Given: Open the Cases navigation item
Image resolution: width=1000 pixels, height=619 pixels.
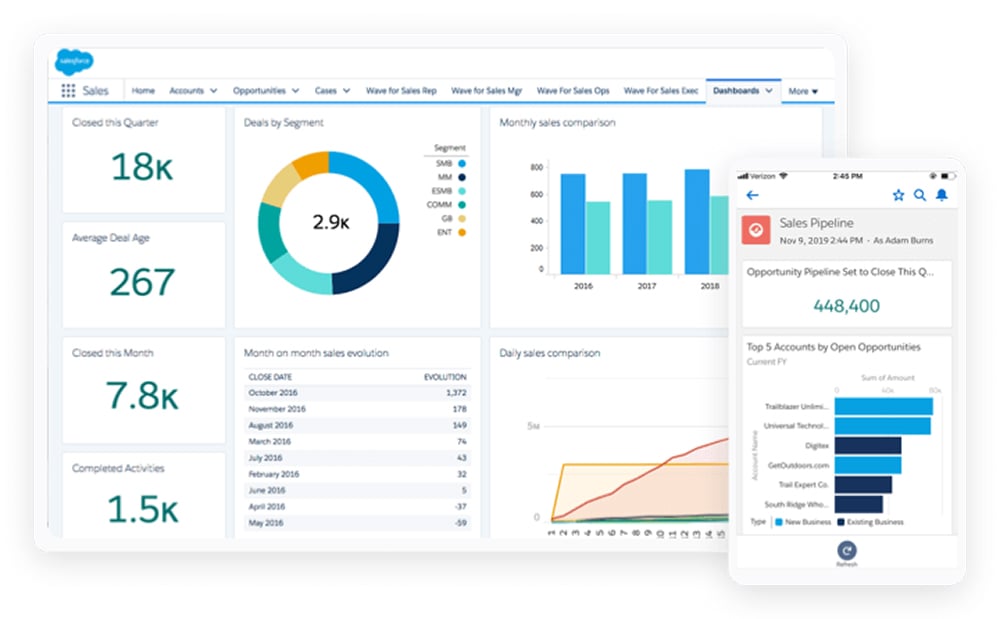Looking at the screenshot, I should tap(331, 90).
